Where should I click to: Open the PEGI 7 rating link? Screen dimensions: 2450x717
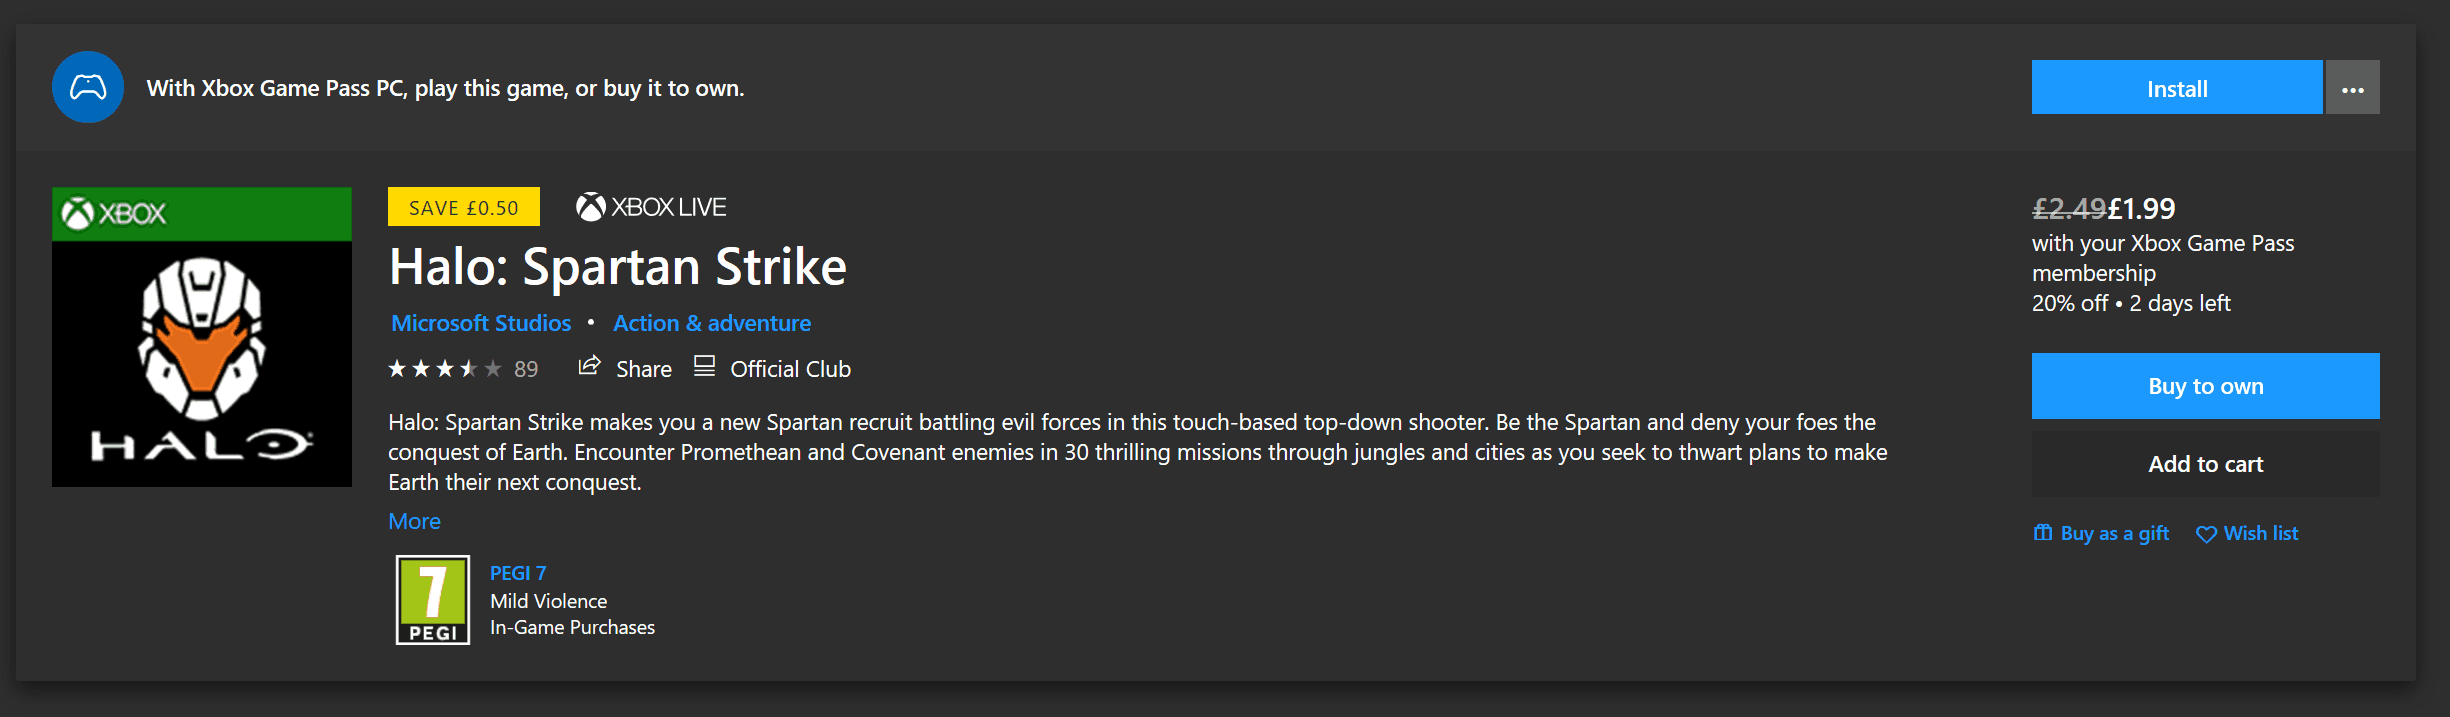point(518,573)
